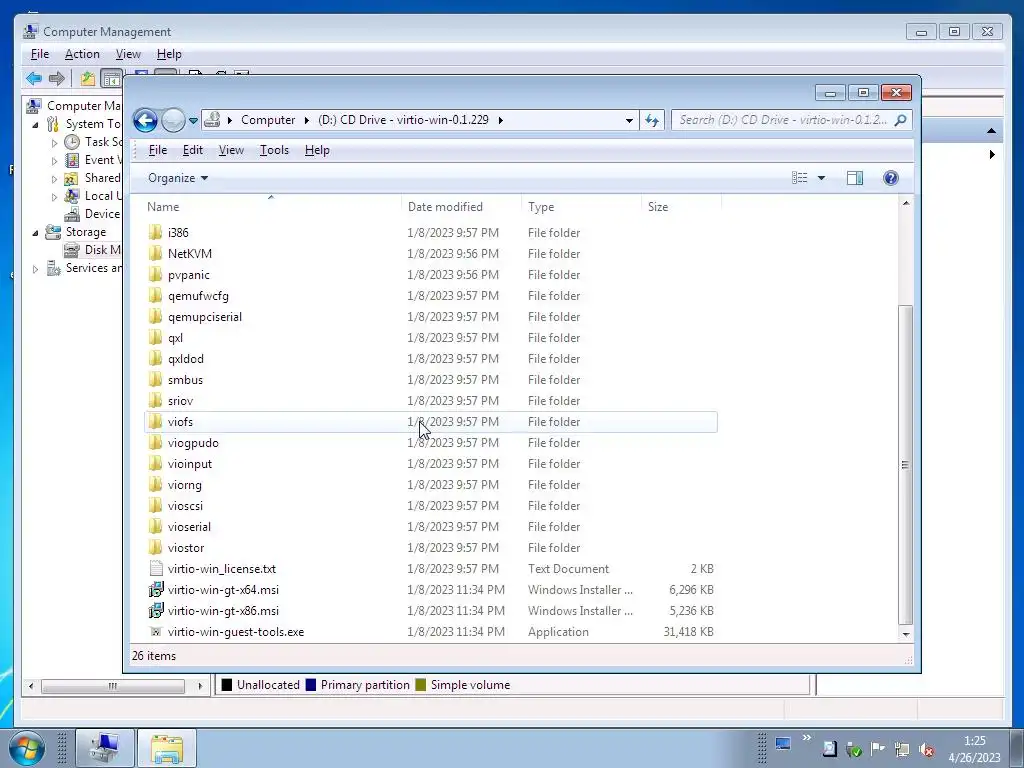Select the virtio-win-guest-tools.exe application icon
The height and width of the screenshot is (768, 1024).
pos(155,632)
